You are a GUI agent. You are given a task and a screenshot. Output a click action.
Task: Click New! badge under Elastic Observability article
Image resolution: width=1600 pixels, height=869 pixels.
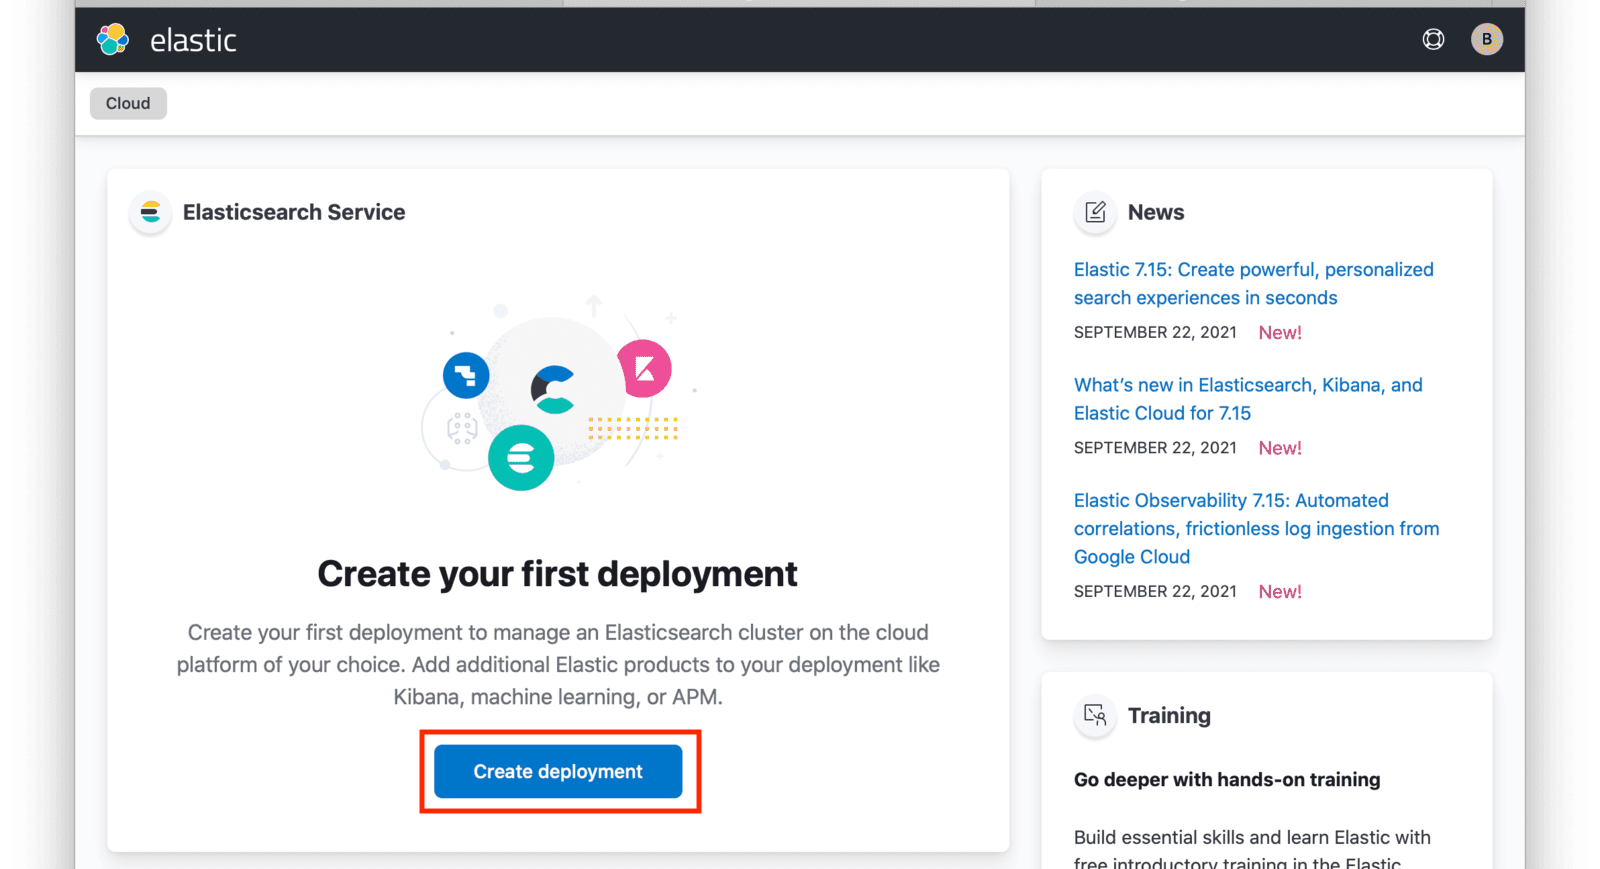point(1280,591)
